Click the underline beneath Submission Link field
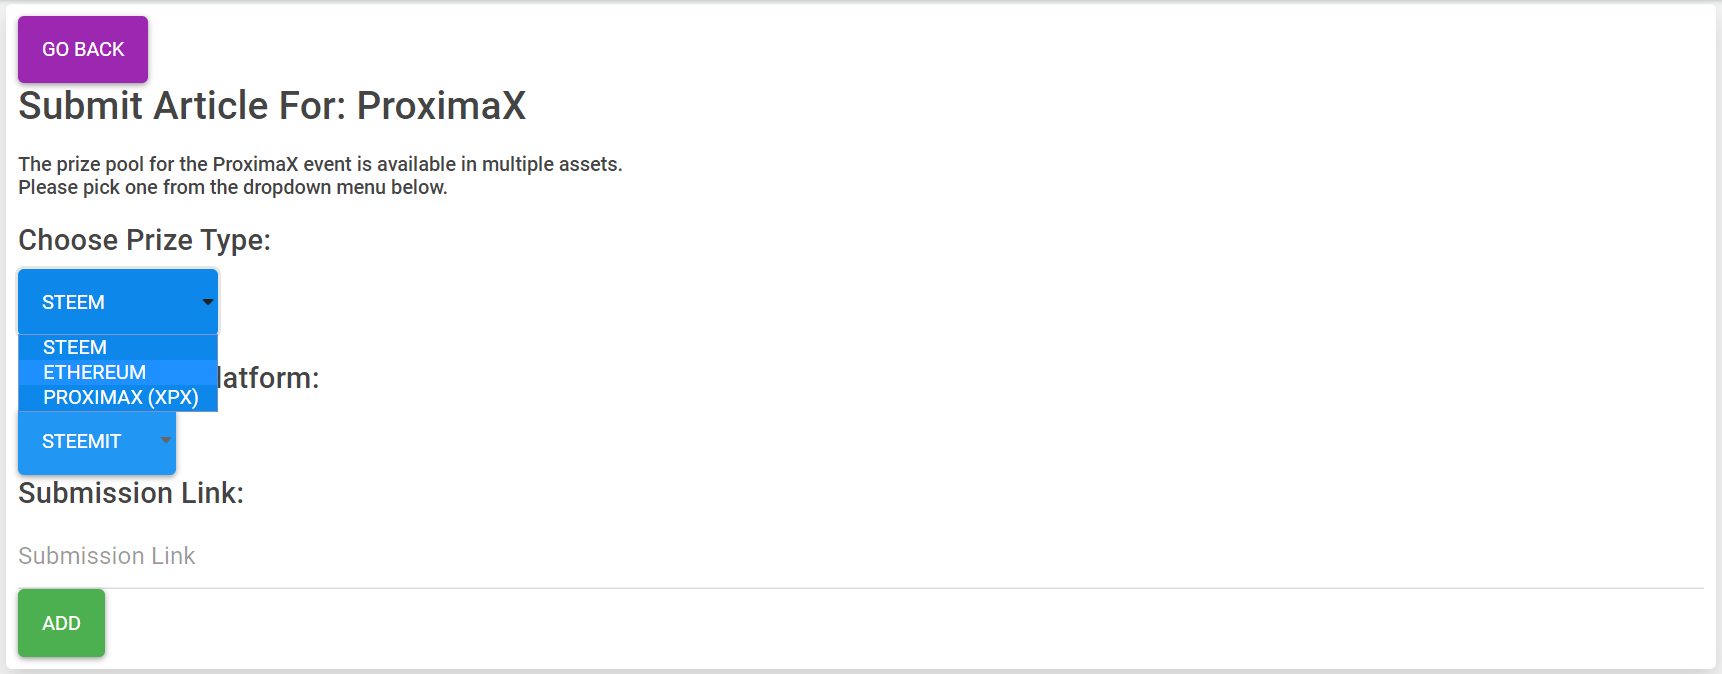Image resolution: width=1722 pixels, height=674 pixels. click(861, 588)
